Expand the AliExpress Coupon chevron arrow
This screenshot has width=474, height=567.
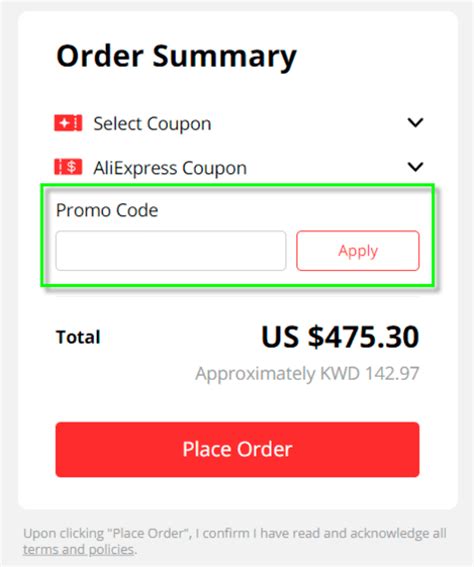coord(415,167)
